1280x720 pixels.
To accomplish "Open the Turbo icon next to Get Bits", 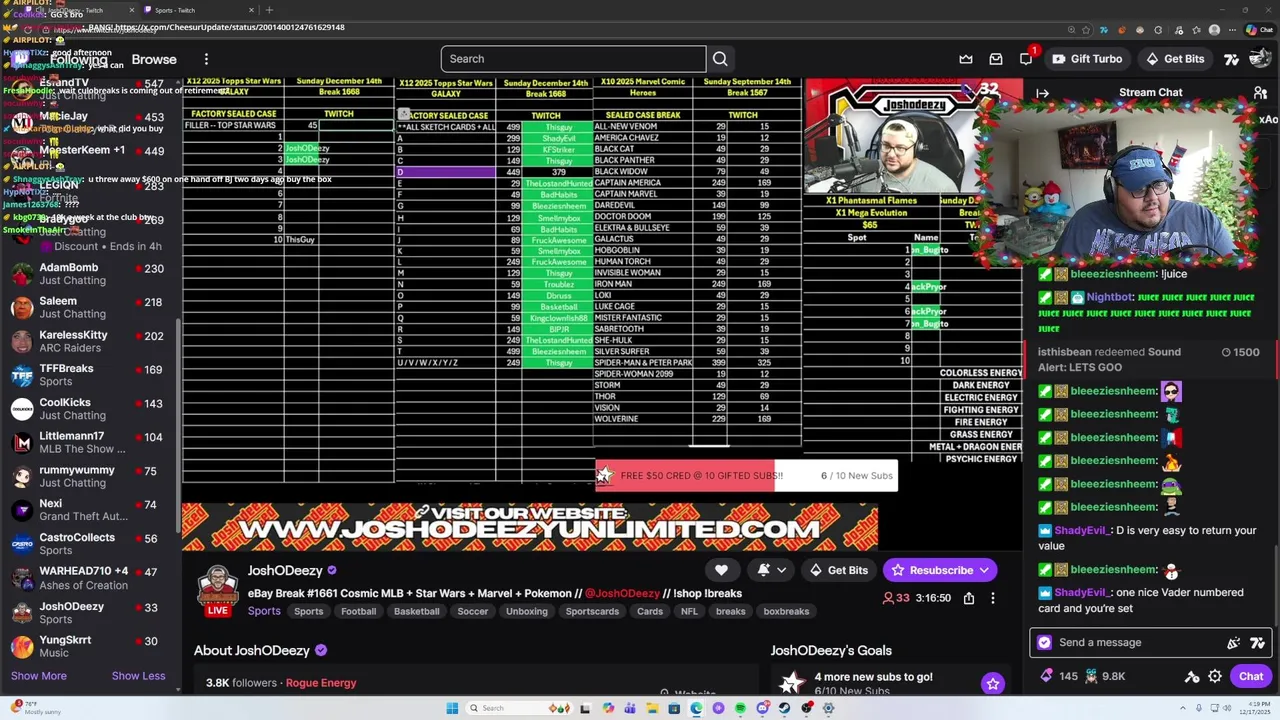I will pyautogui.click(x=1231, y=59).
